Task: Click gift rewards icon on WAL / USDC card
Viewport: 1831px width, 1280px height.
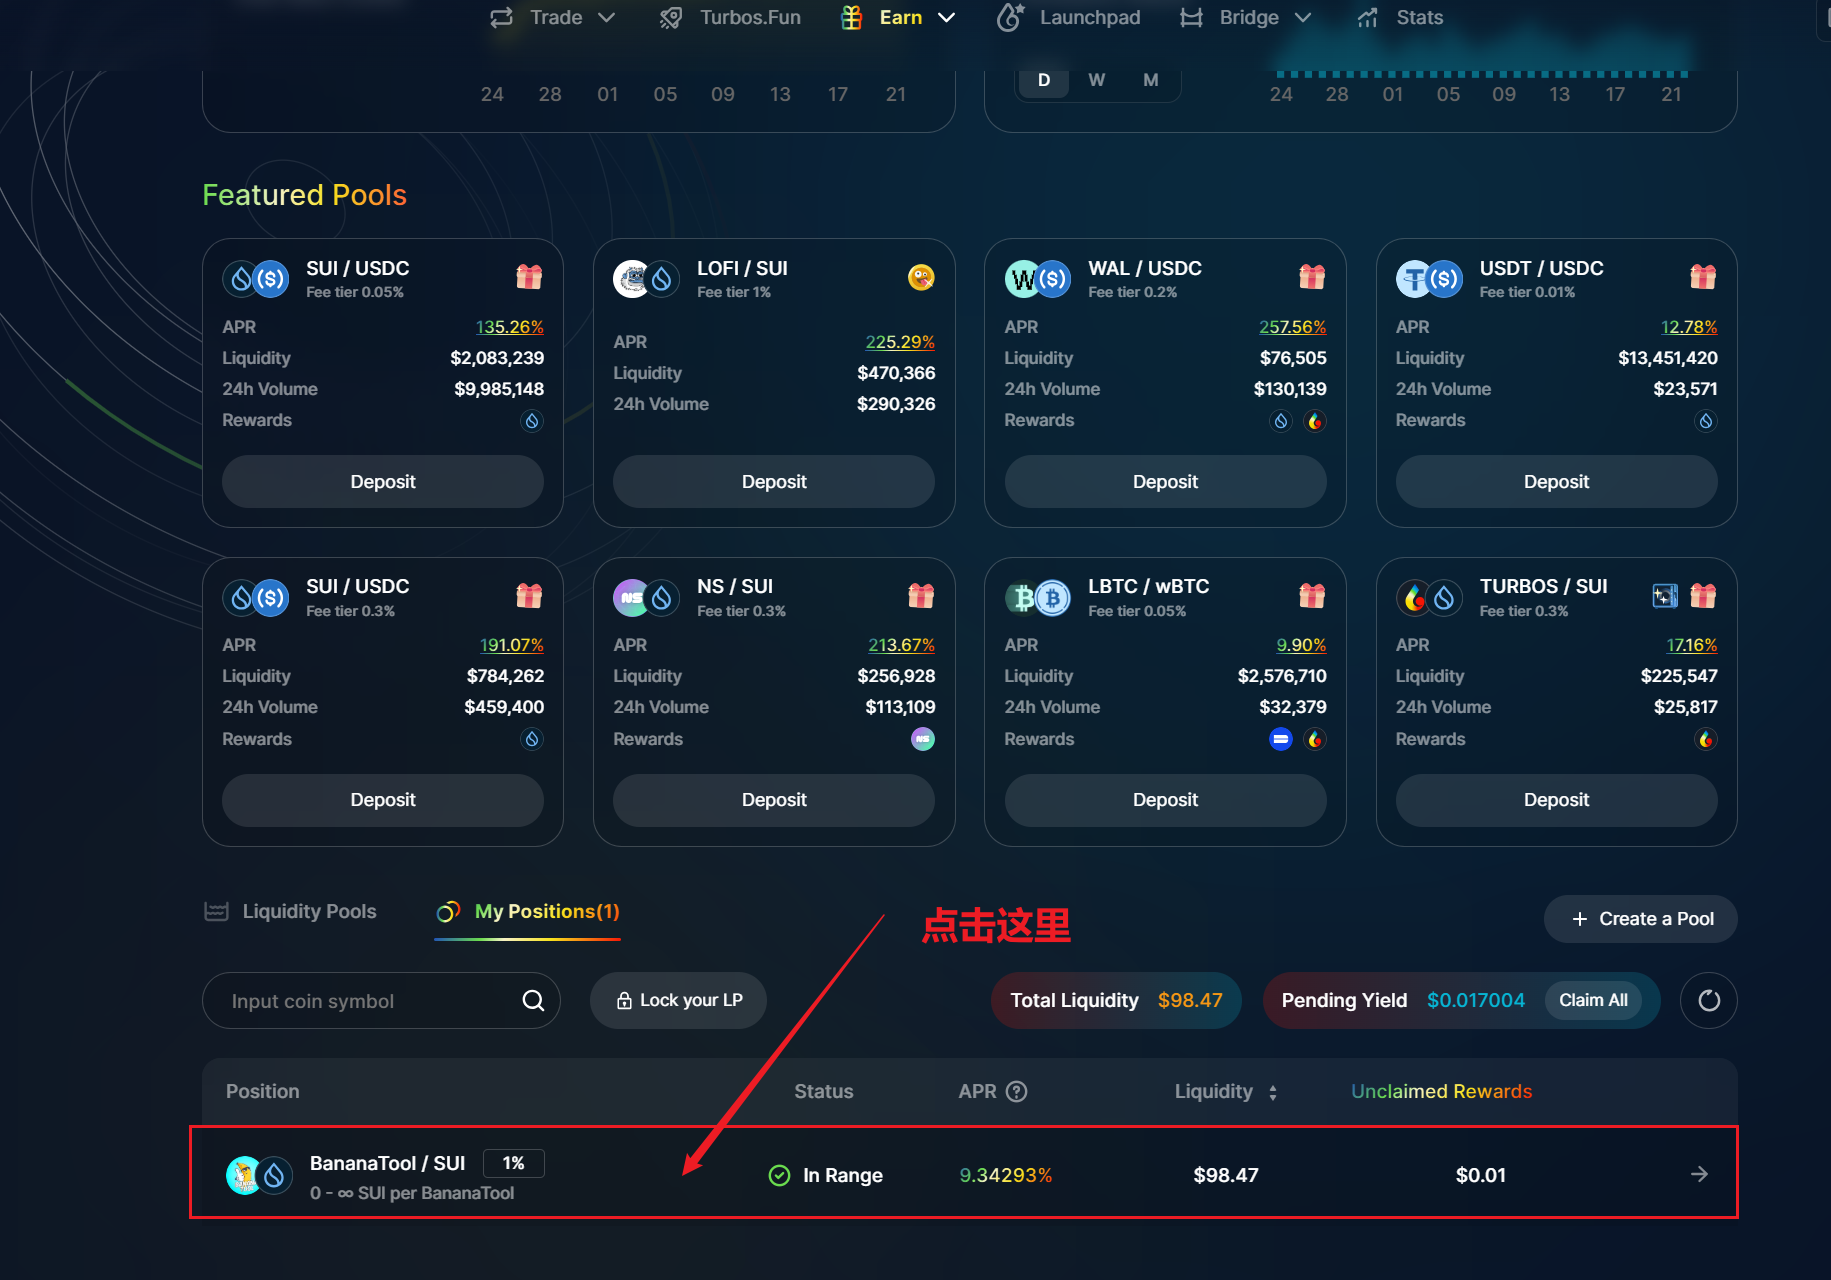Action: tap(1311, 276)
